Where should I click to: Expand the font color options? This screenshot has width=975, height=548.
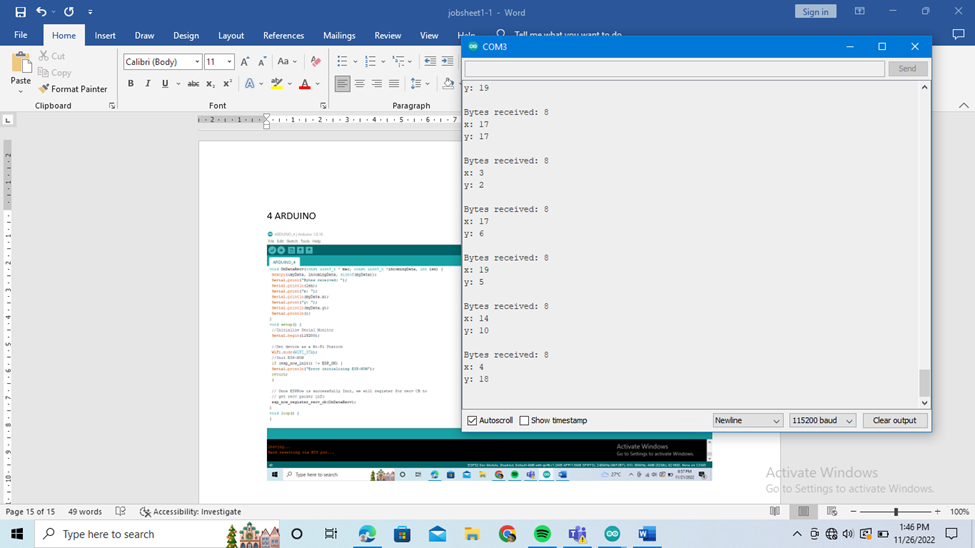coord(318,83)
